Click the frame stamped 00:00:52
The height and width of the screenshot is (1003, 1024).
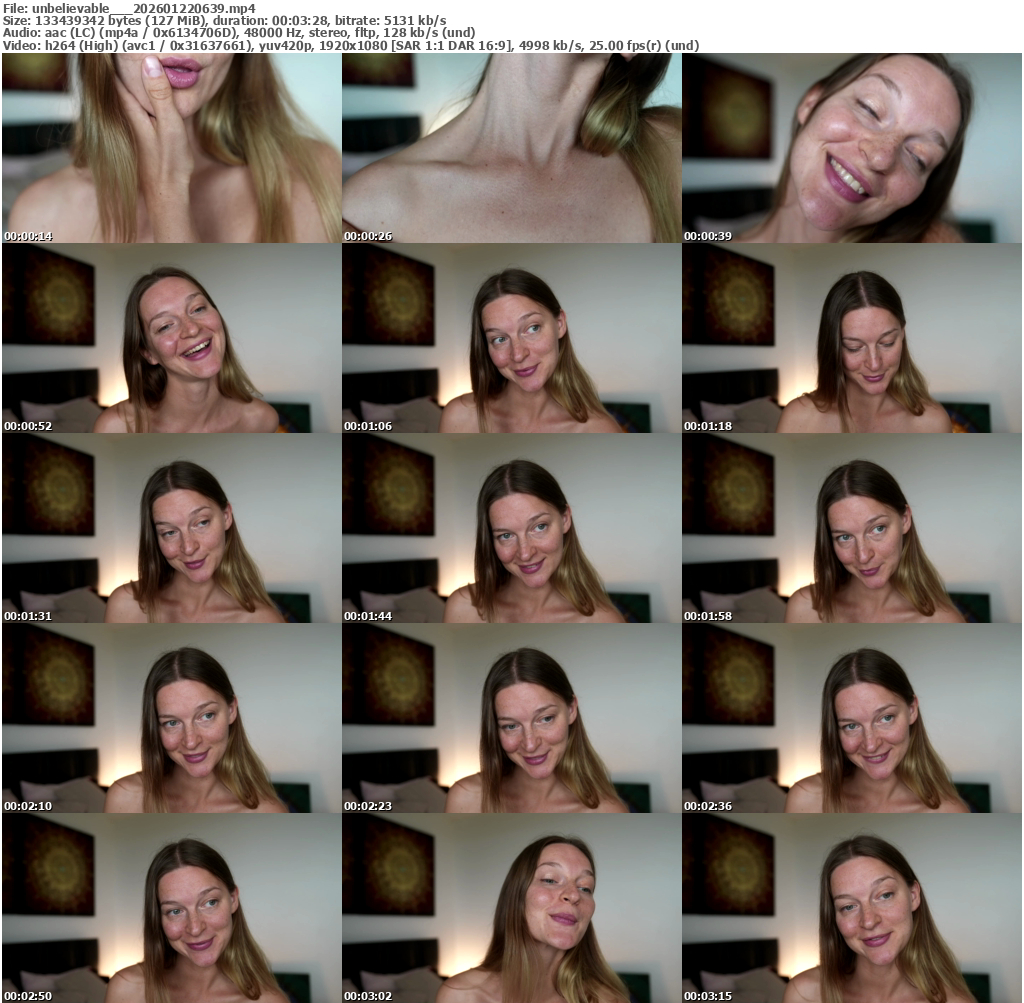171,338
